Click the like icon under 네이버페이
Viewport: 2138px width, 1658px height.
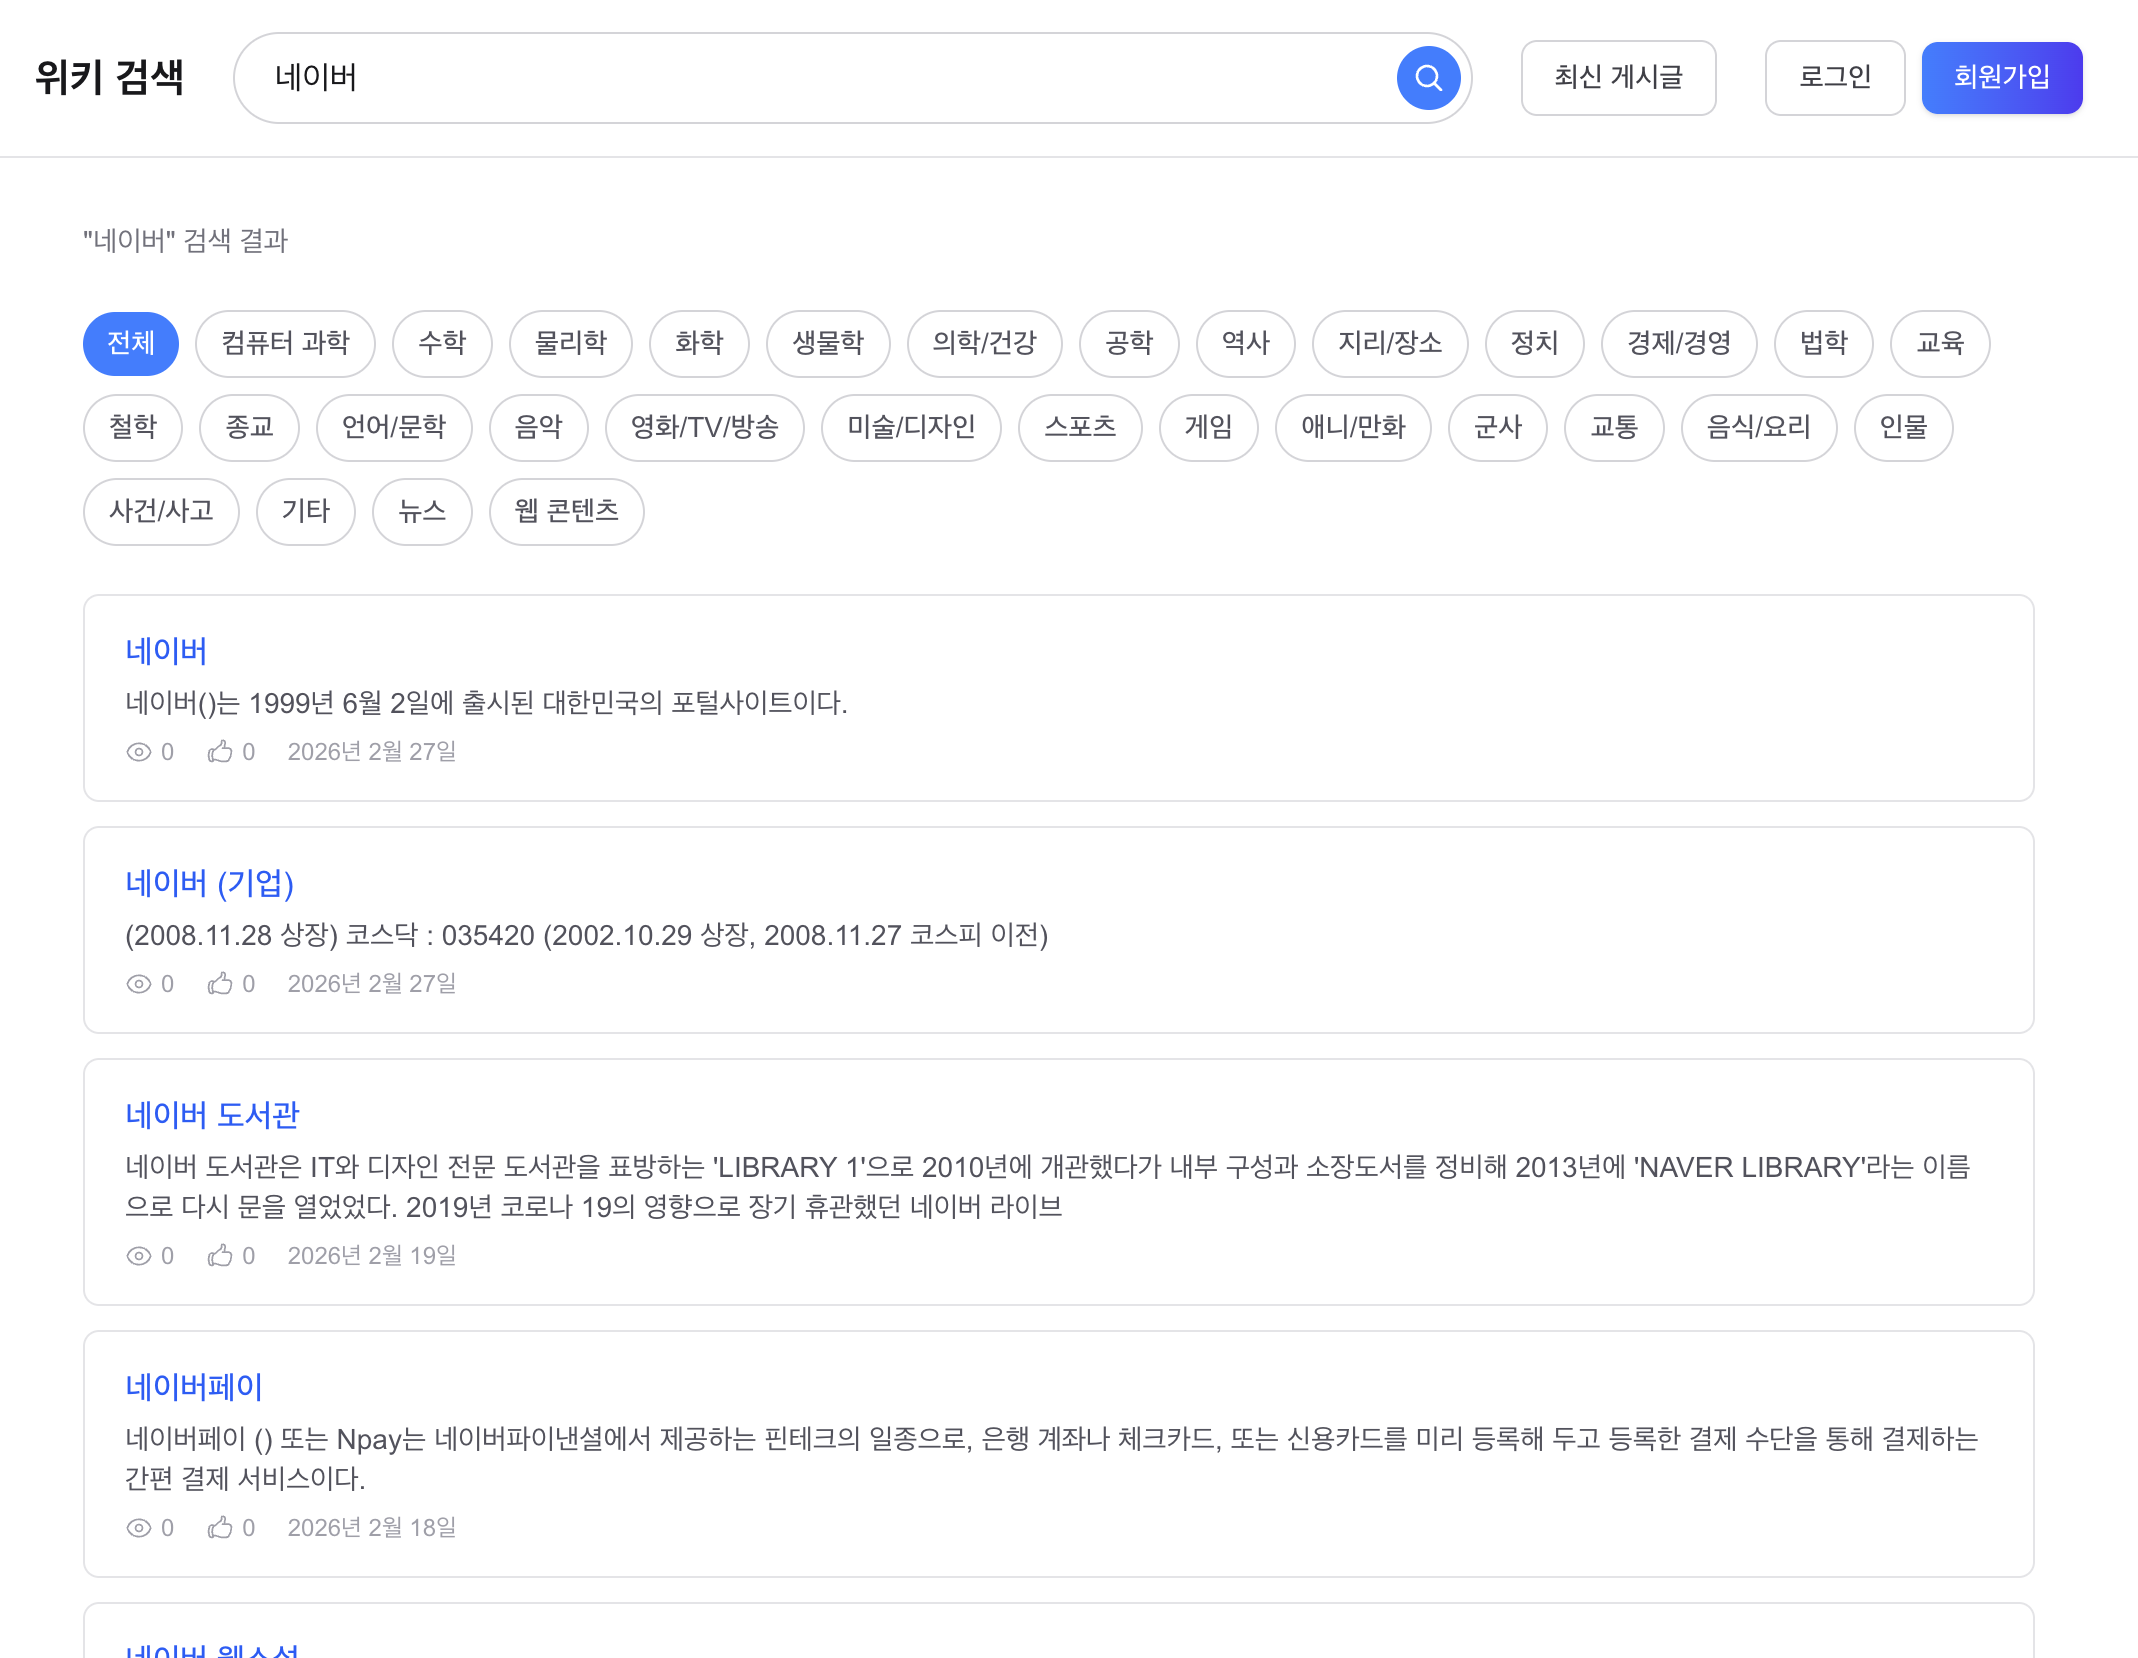pyautogui.click(x=221, y=1527)
